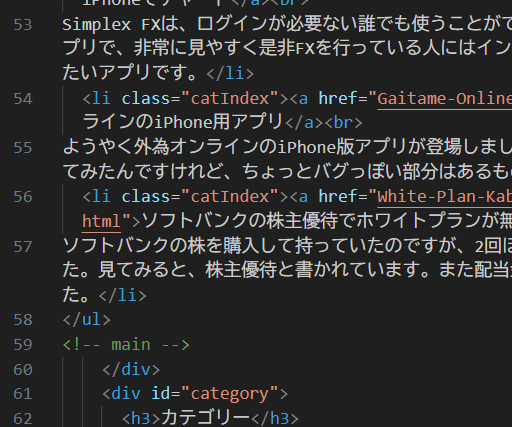Image resolution: width=512 pixels, height=427 pixels.
Task: Click the <!-- main --> comment
Action: pyautogui.click(x=126, y=345)
